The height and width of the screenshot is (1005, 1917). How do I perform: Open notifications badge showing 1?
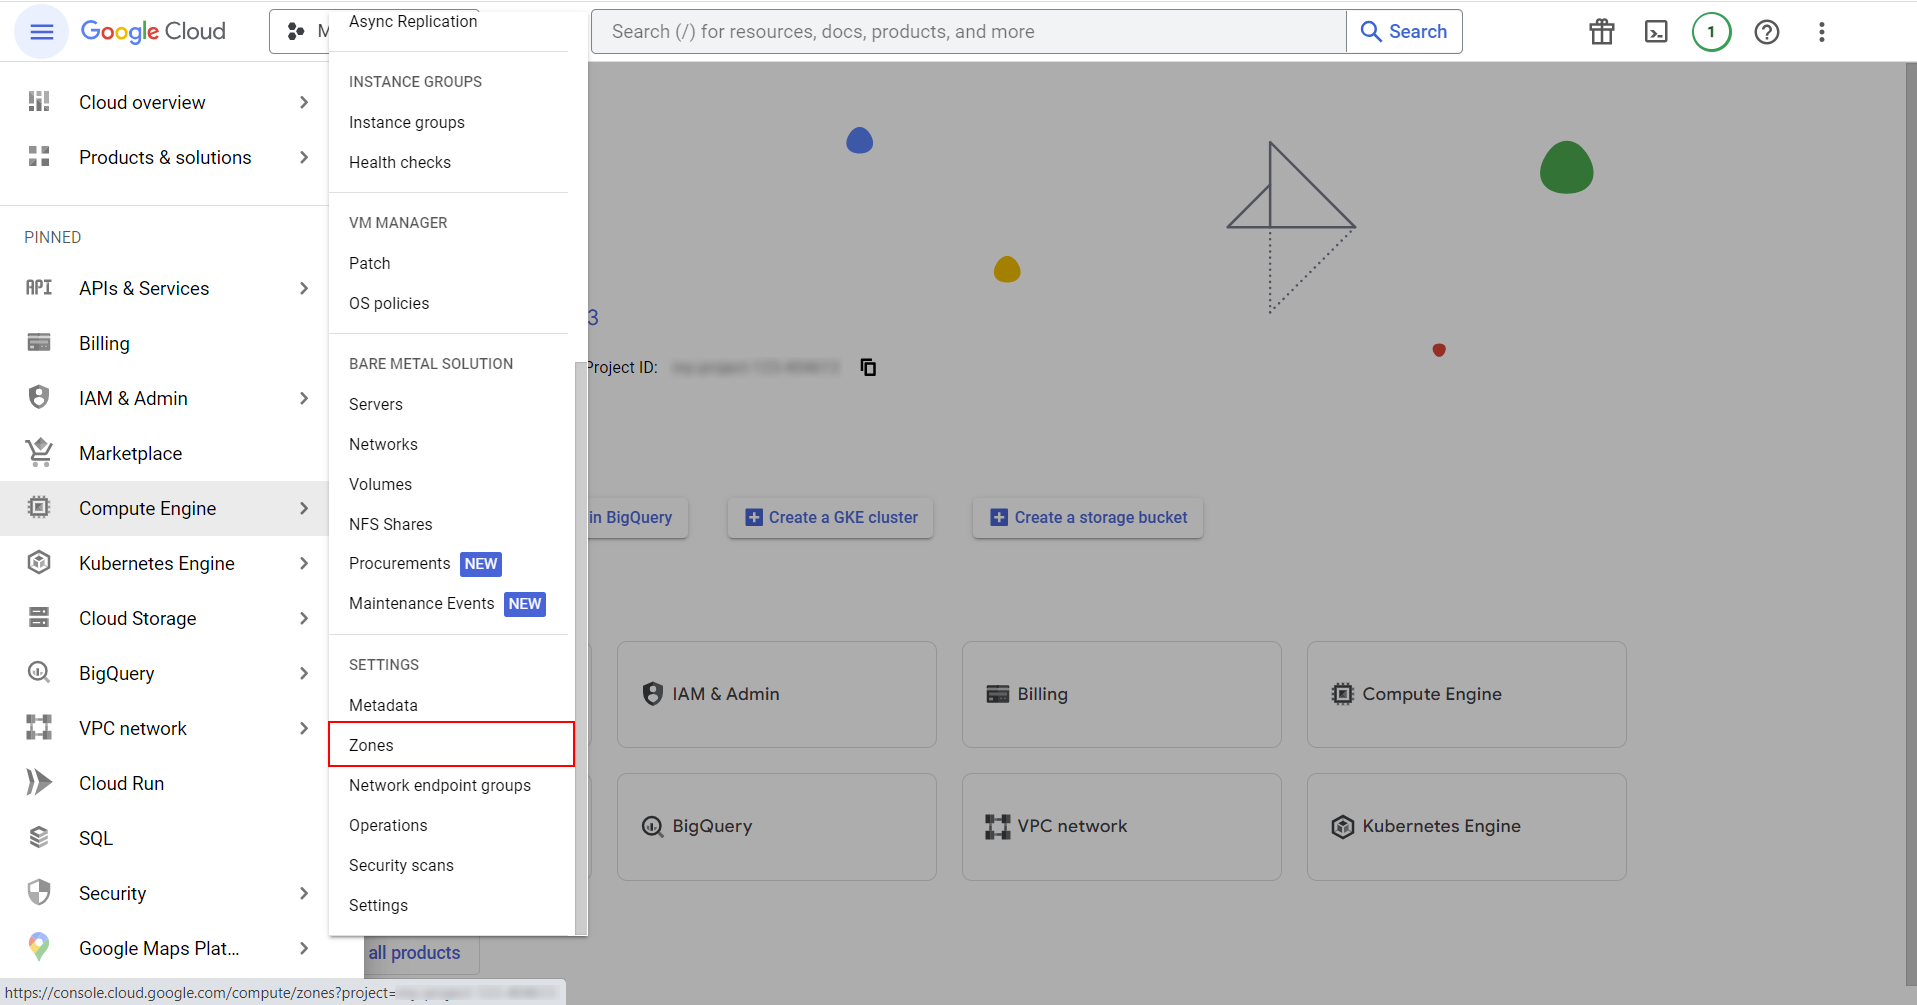point(1711,32)
